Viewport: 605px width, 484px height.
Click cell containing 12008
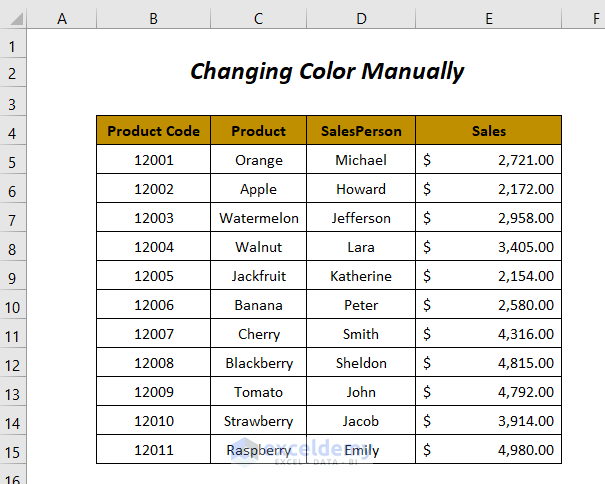[x=154, y=362]
